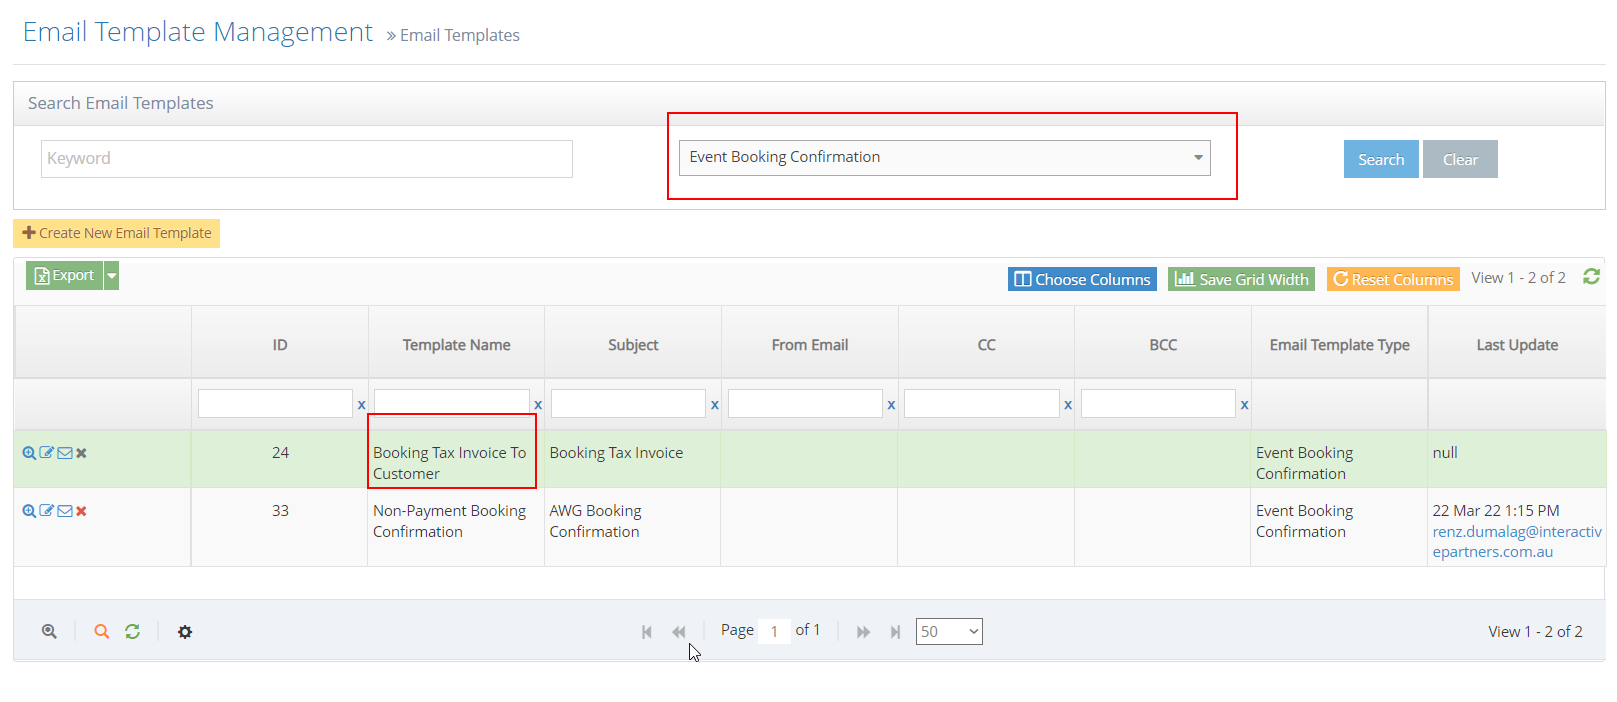
Task: Open grid settings gear icon
Action: [x=185, y=632]
